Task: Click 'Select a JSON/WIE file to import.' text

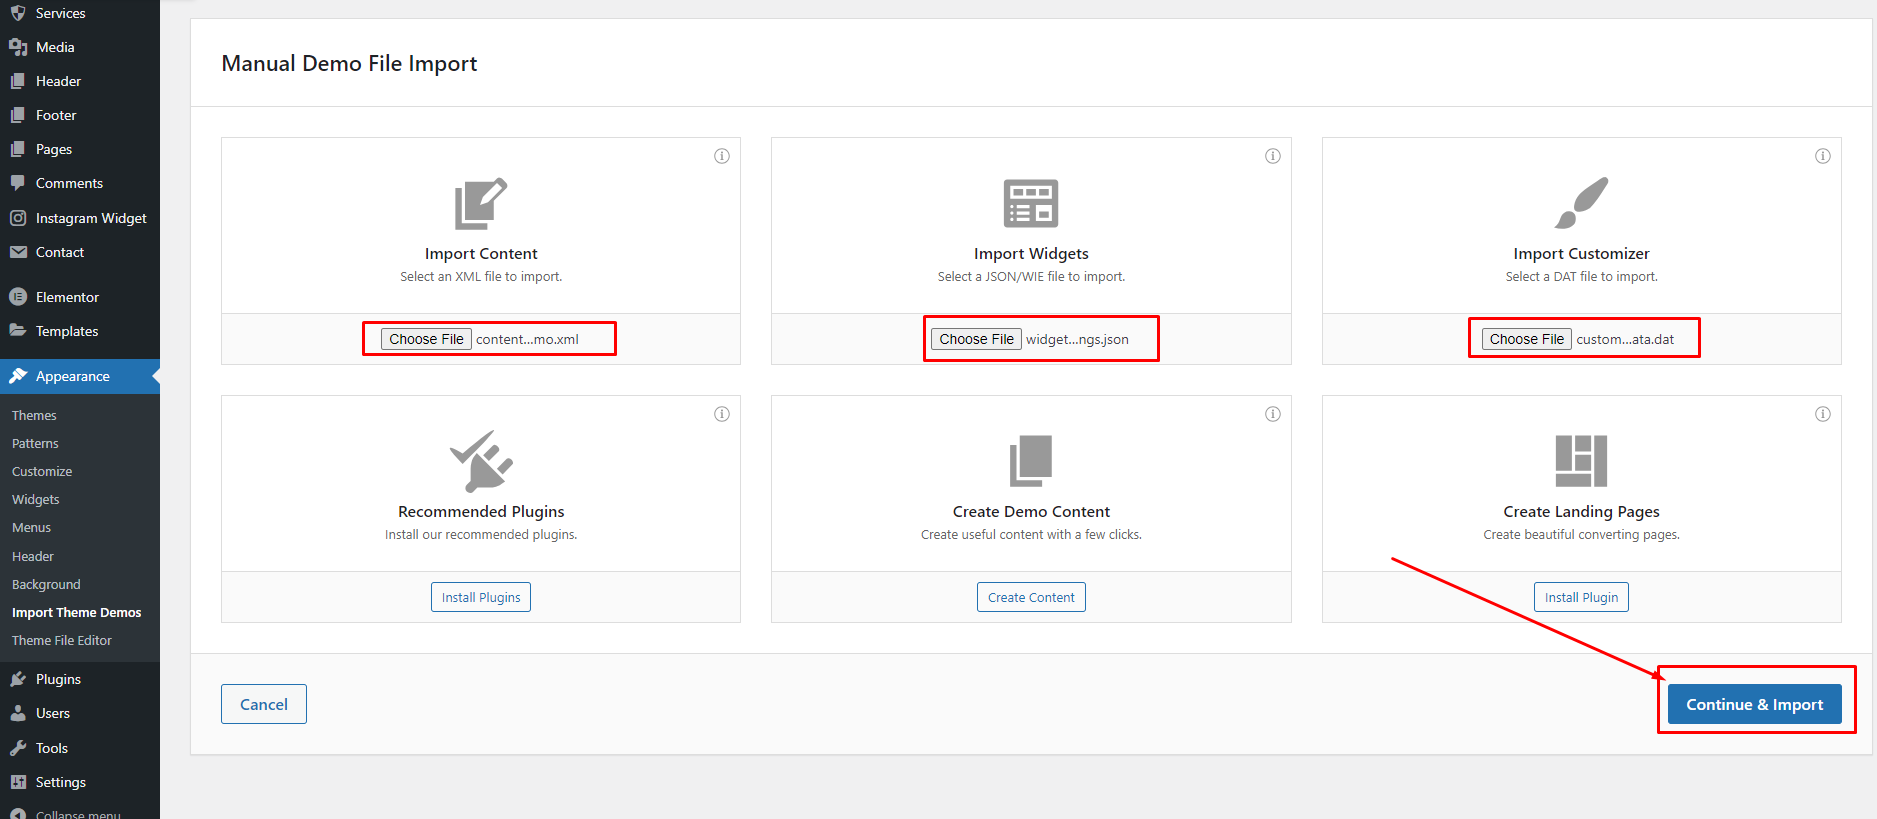Action: [x=1031, y=277]
